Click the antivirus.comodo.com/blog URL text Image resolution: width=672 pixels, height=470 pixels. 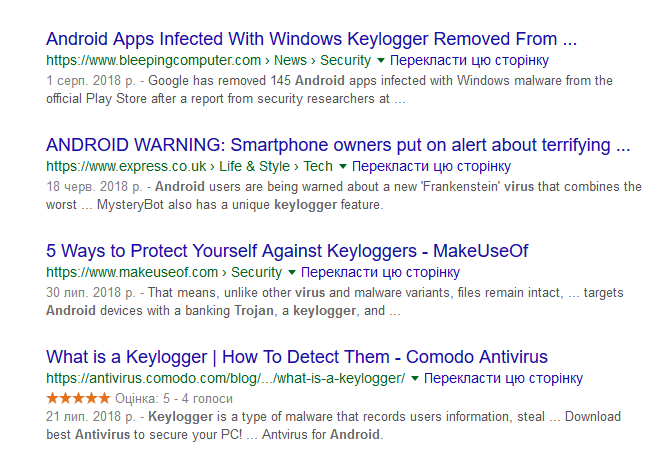[x=225, y=378]
